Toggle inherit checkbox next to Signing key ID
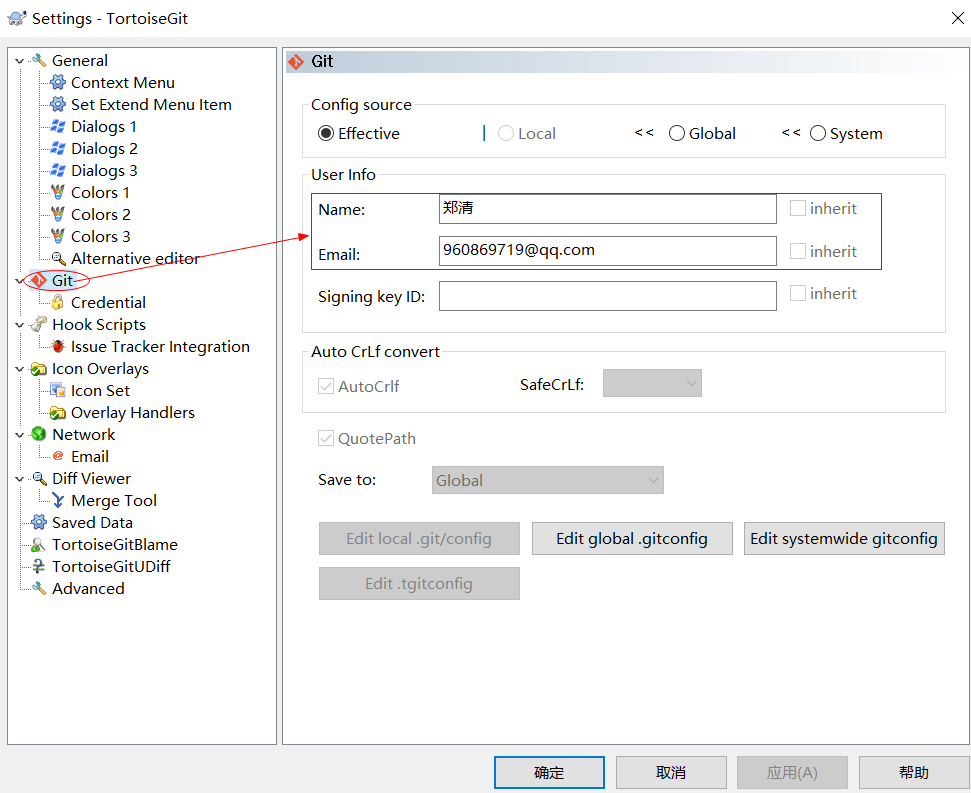This screenshot has height=793, width=971. 798,293
